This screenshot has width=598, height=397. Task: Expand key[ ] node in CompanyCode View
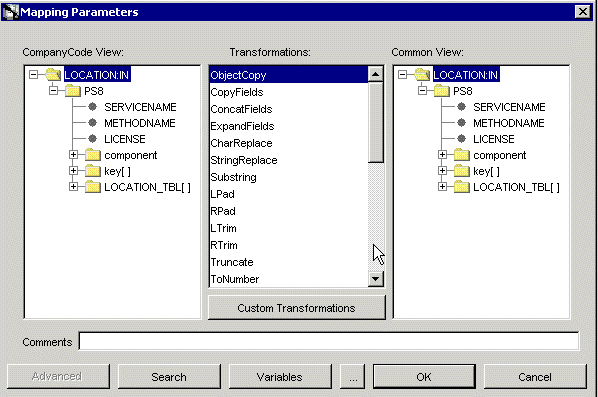point(73,170)
